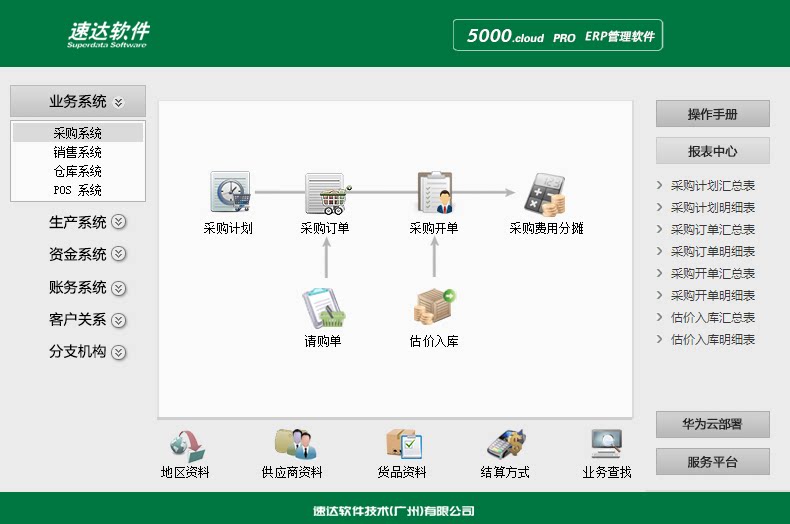
Task: Open the 估价入库 crate icon
Action: pos(434,306)
